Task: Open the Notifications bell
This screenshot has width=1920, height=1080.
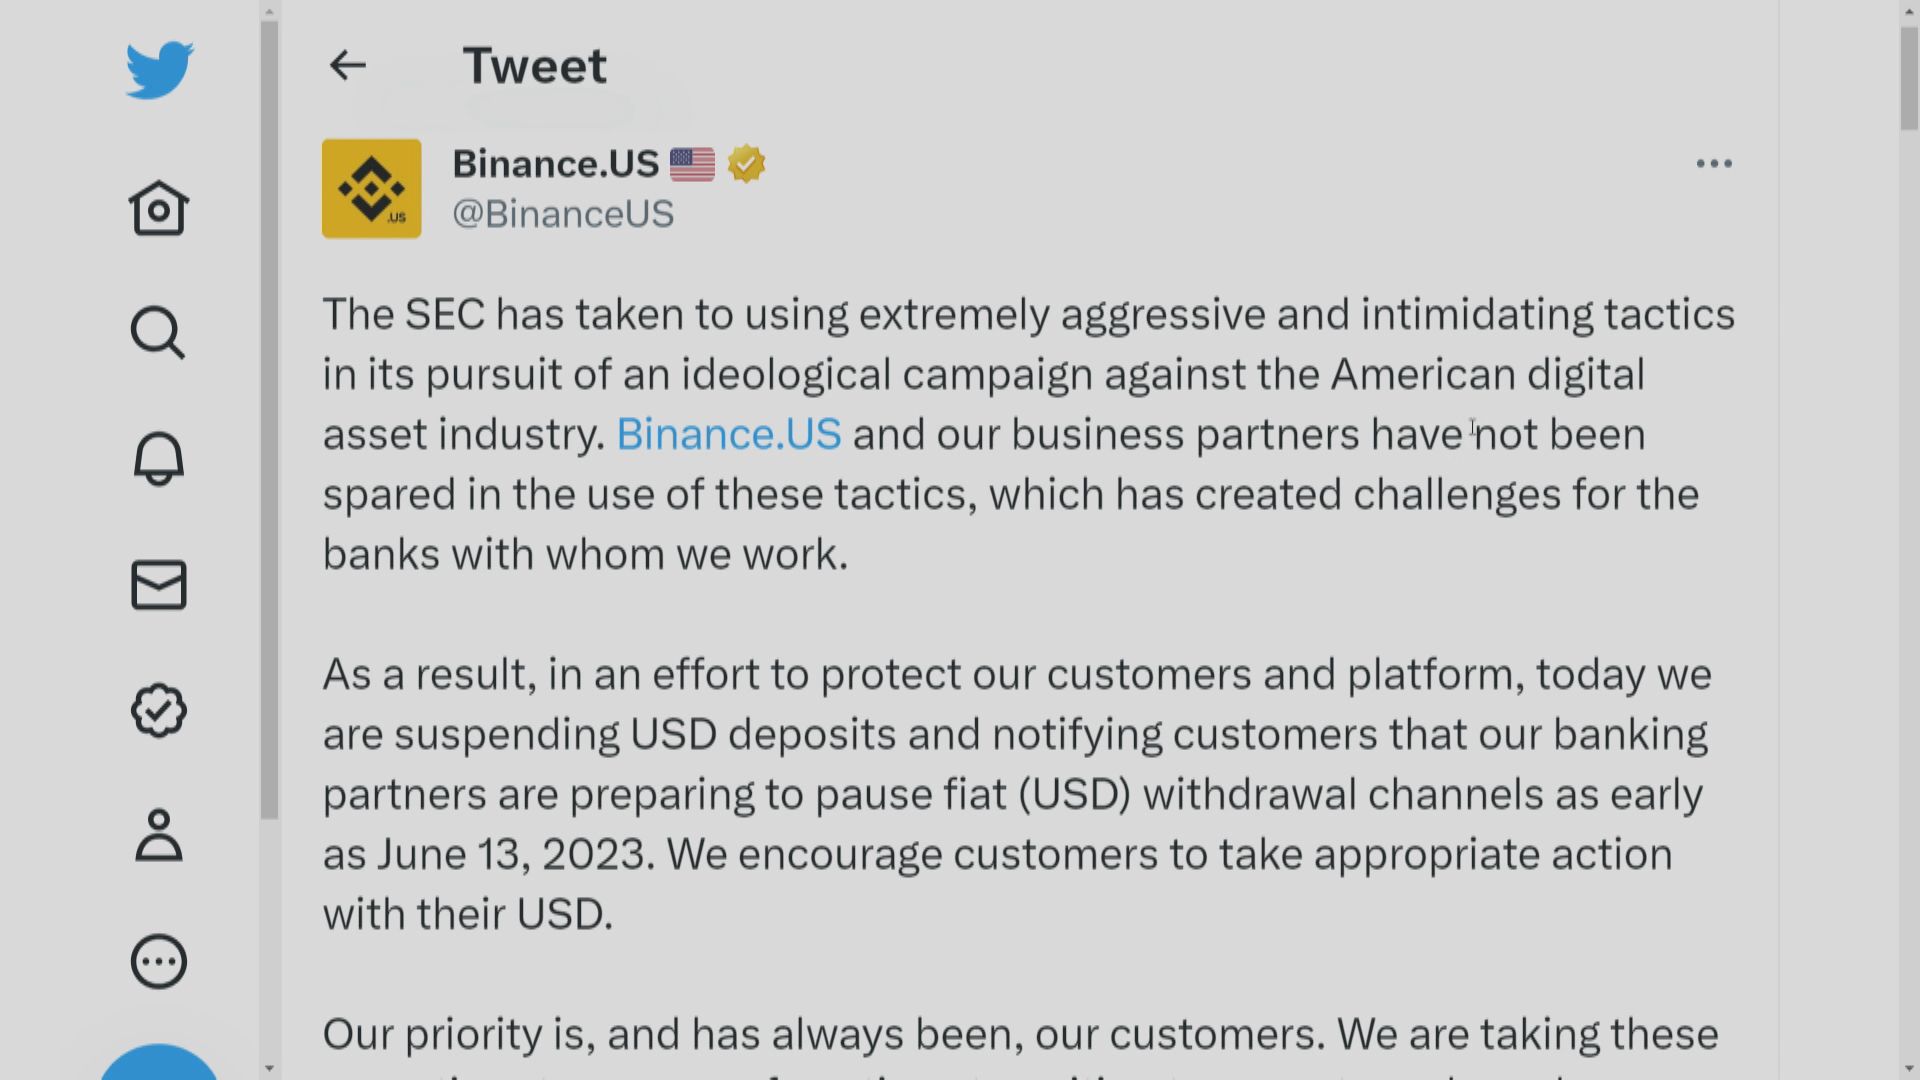Action: pos(158,459)
